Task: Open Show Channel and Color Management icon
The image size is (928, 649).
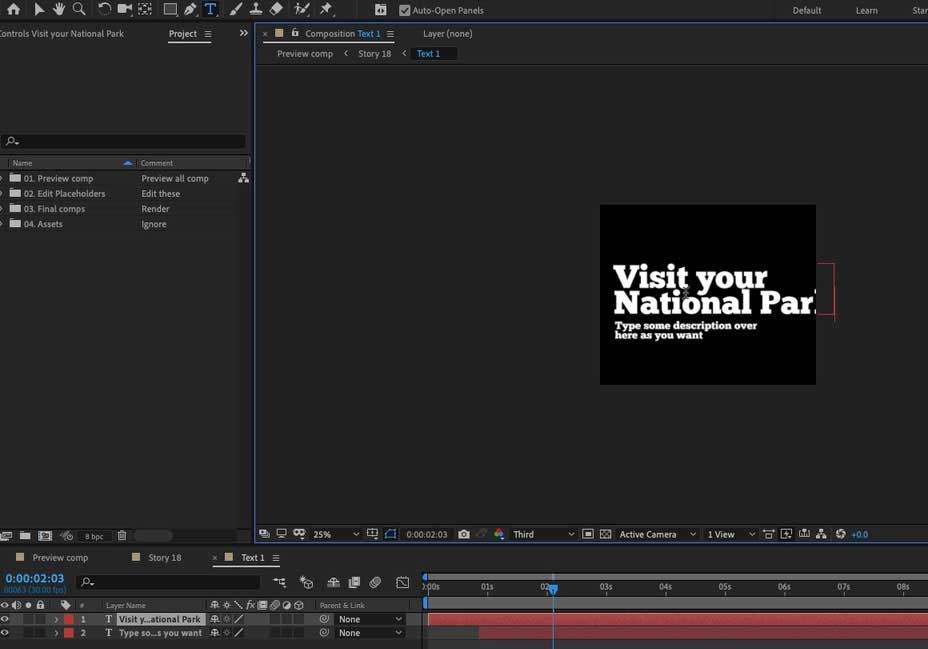Action: tap(499, 534)
